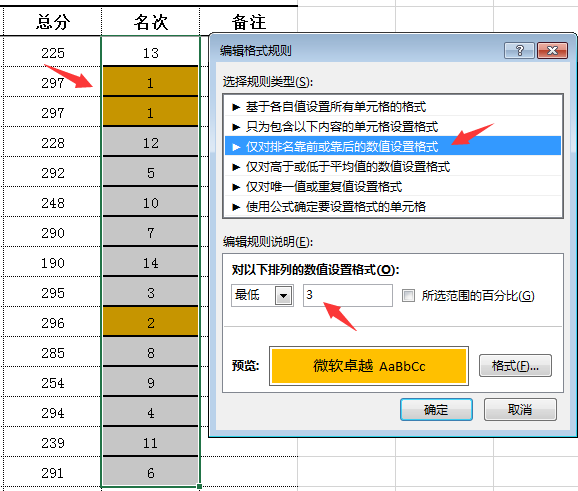Open the 格式(F)... button

pos(515,366)
